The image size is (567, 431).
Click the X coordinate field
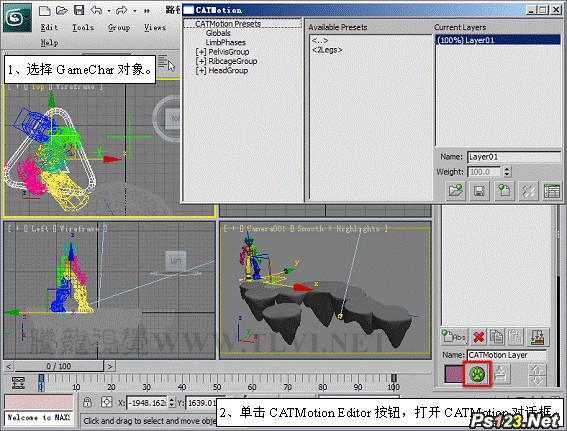tap(147, 402)
